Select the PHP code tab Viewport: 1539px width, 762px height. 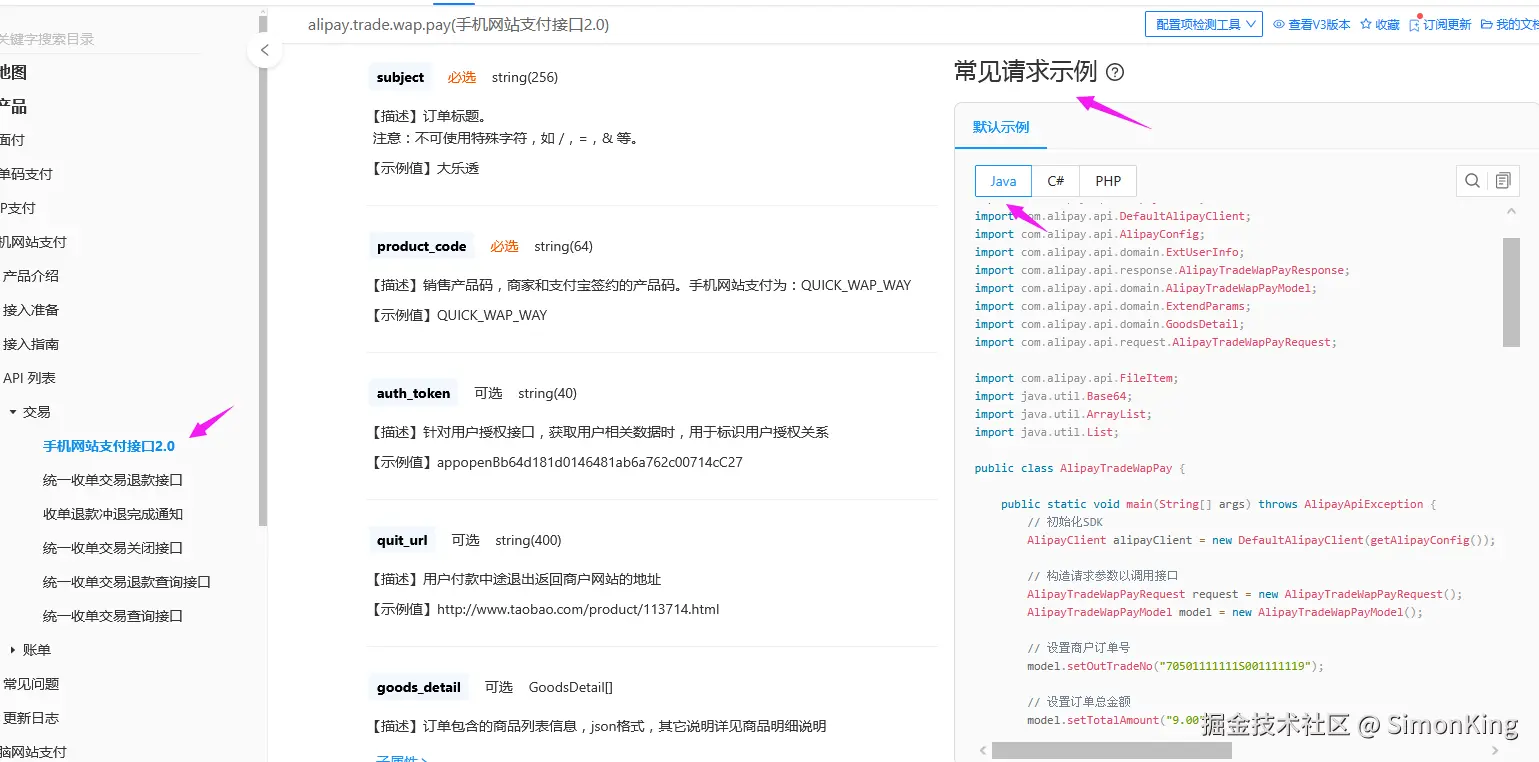pos(1108,181)
